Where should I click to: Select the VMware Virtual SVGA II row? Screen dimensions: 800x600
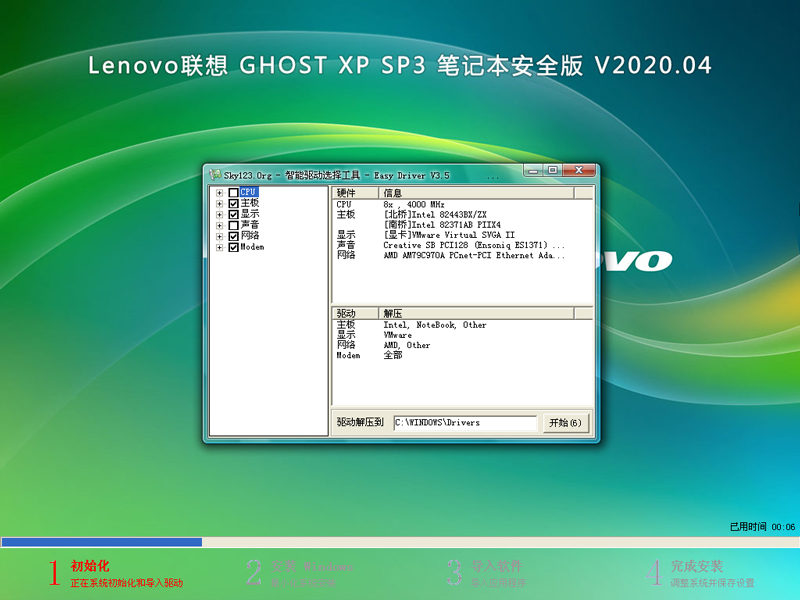[x=462, y=235]
